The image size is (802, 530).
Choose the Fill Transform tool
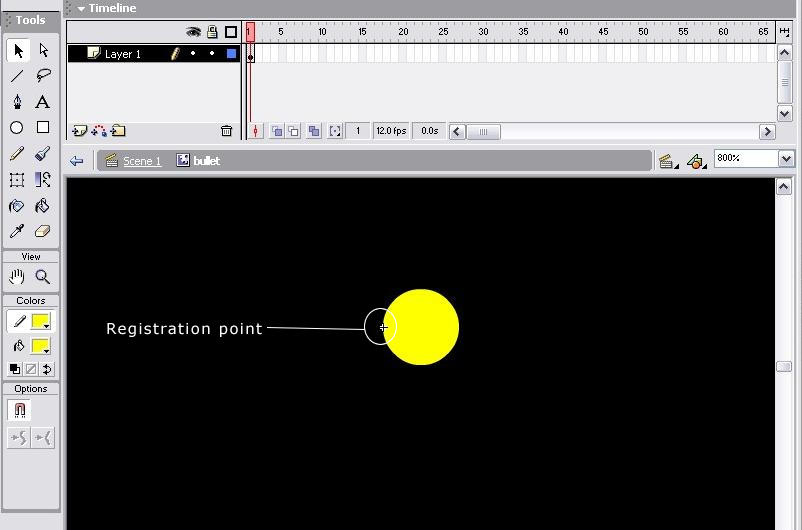[x=43, y=180]
